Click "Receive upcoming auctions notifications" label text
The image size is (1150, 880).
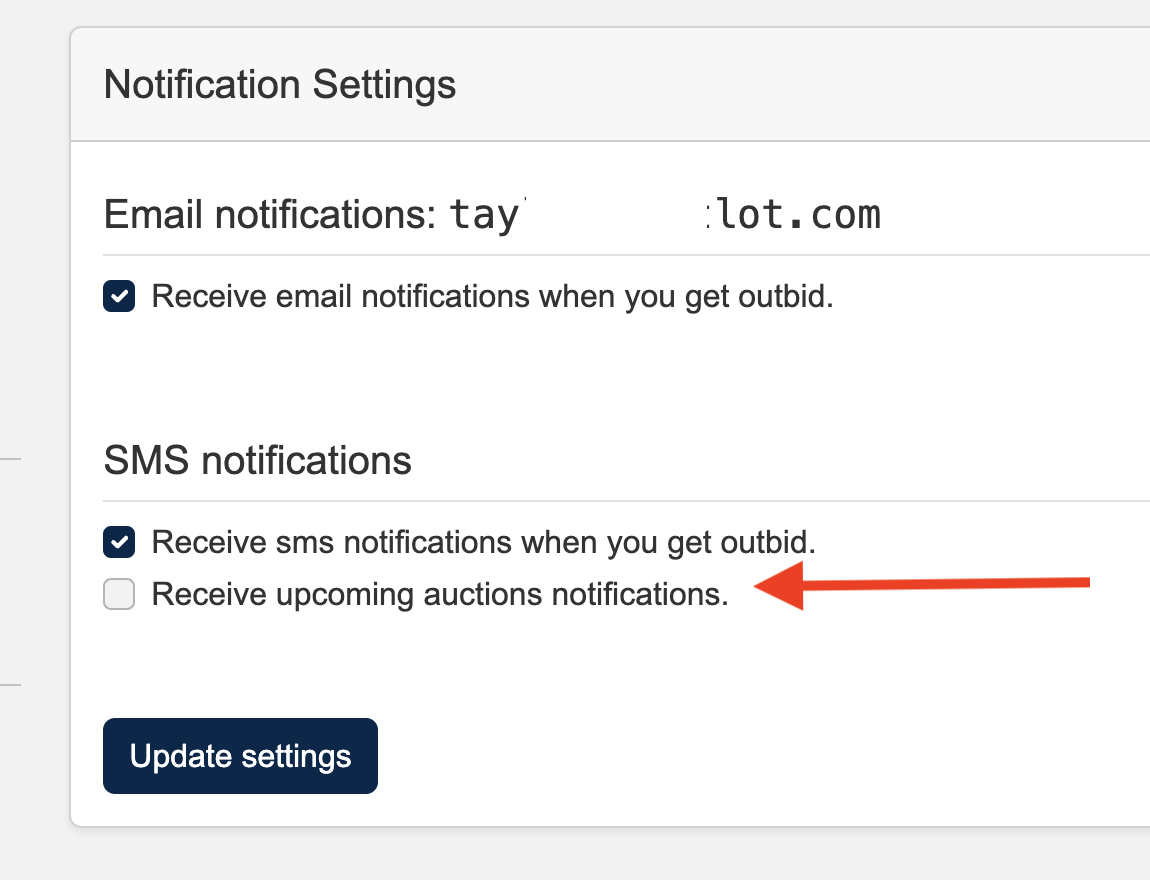(440, 595)
